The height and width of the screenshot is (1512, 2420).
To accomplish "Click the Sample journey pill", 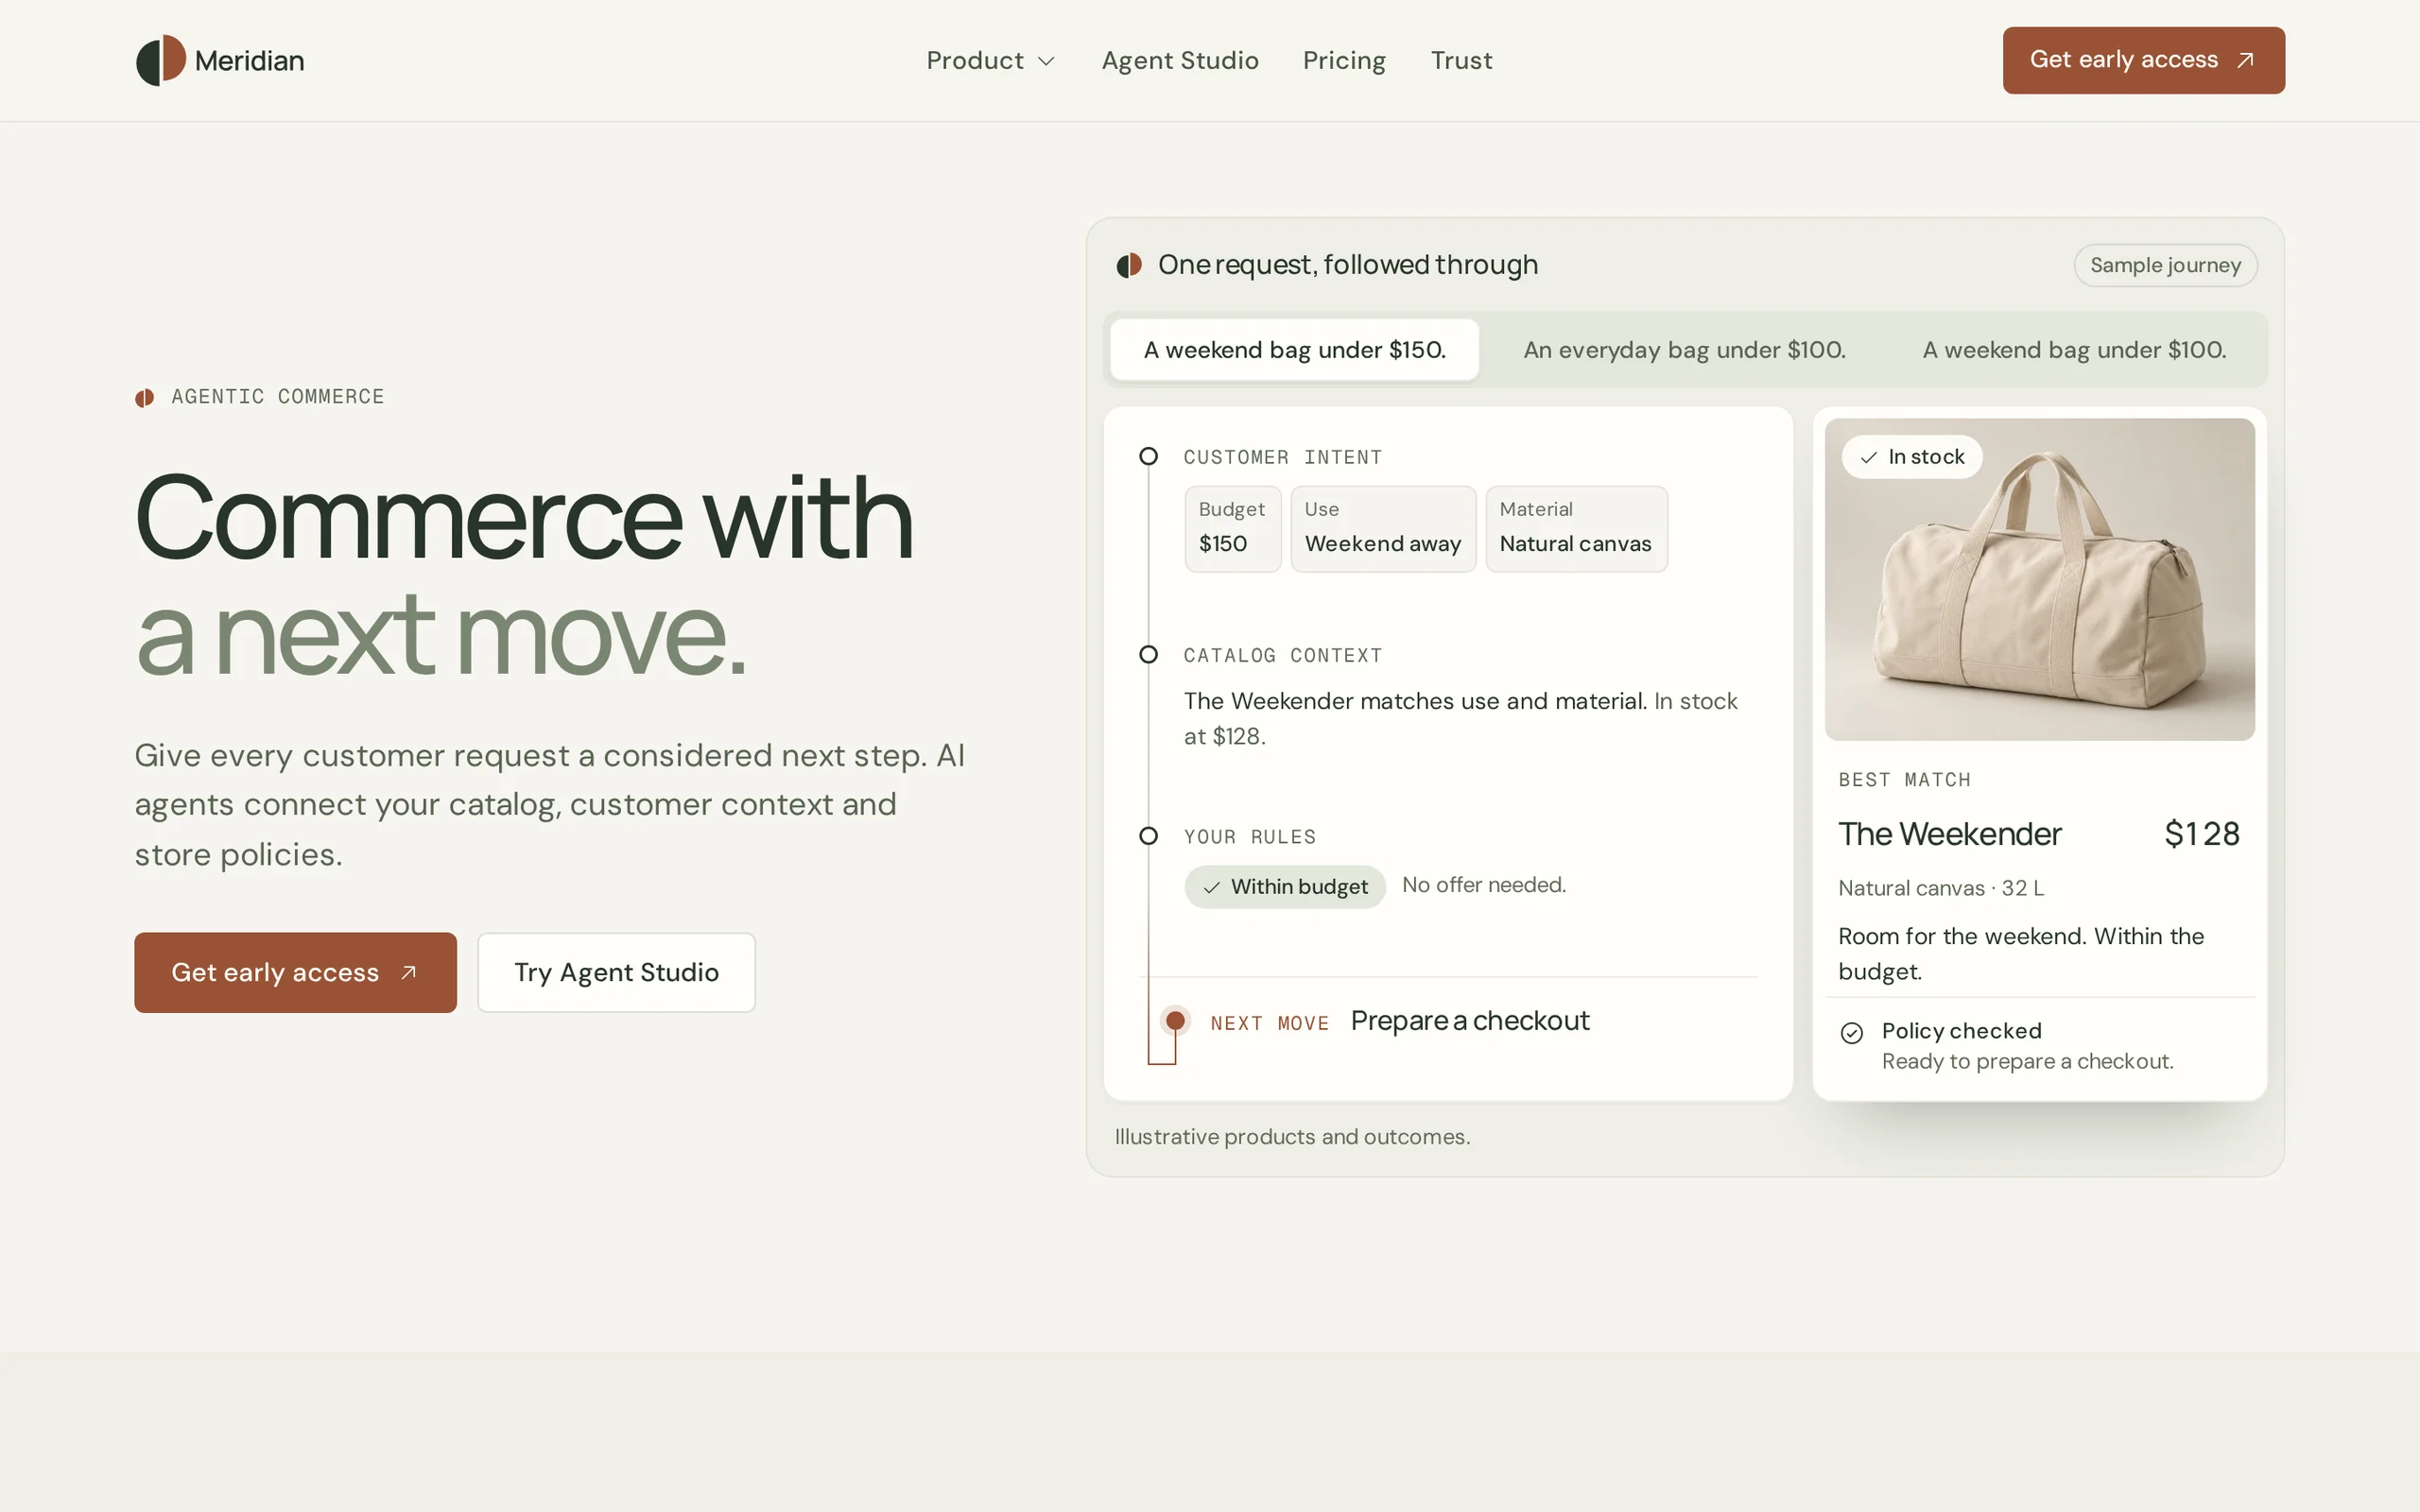I will 2165,265.
